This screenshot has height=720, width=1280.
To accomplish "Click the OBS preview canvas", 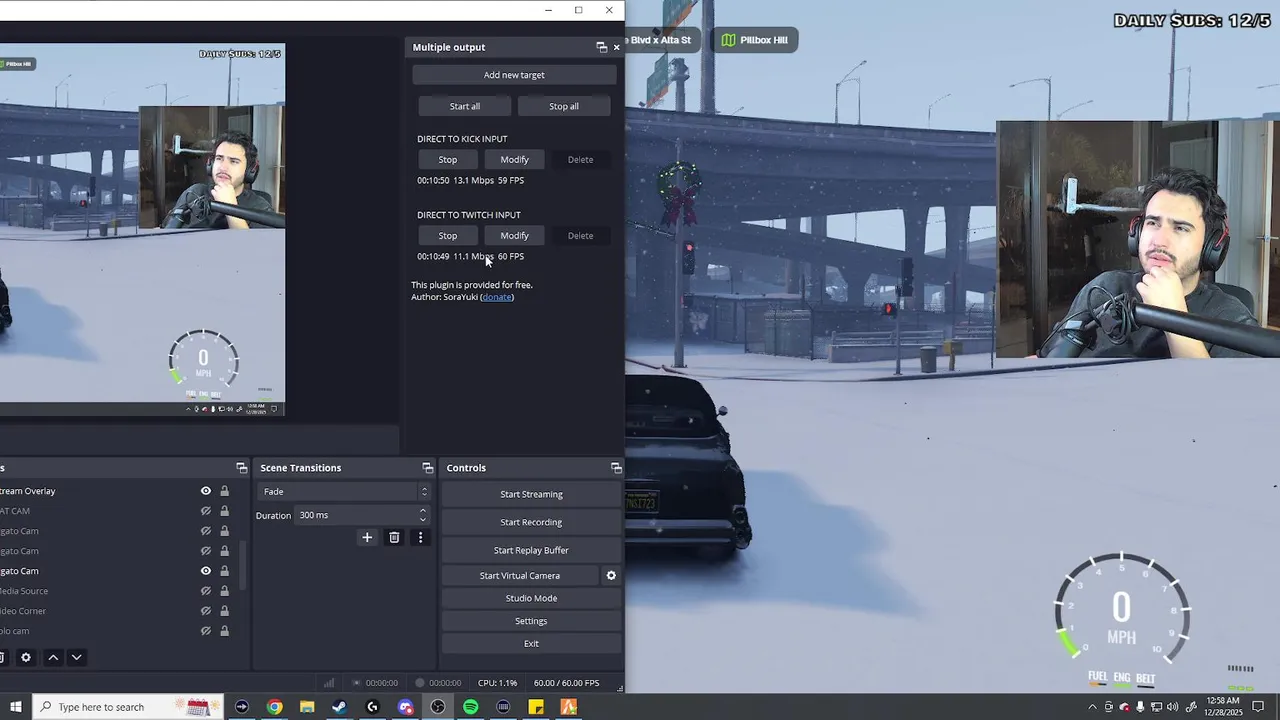I will [x=142, y=229].
